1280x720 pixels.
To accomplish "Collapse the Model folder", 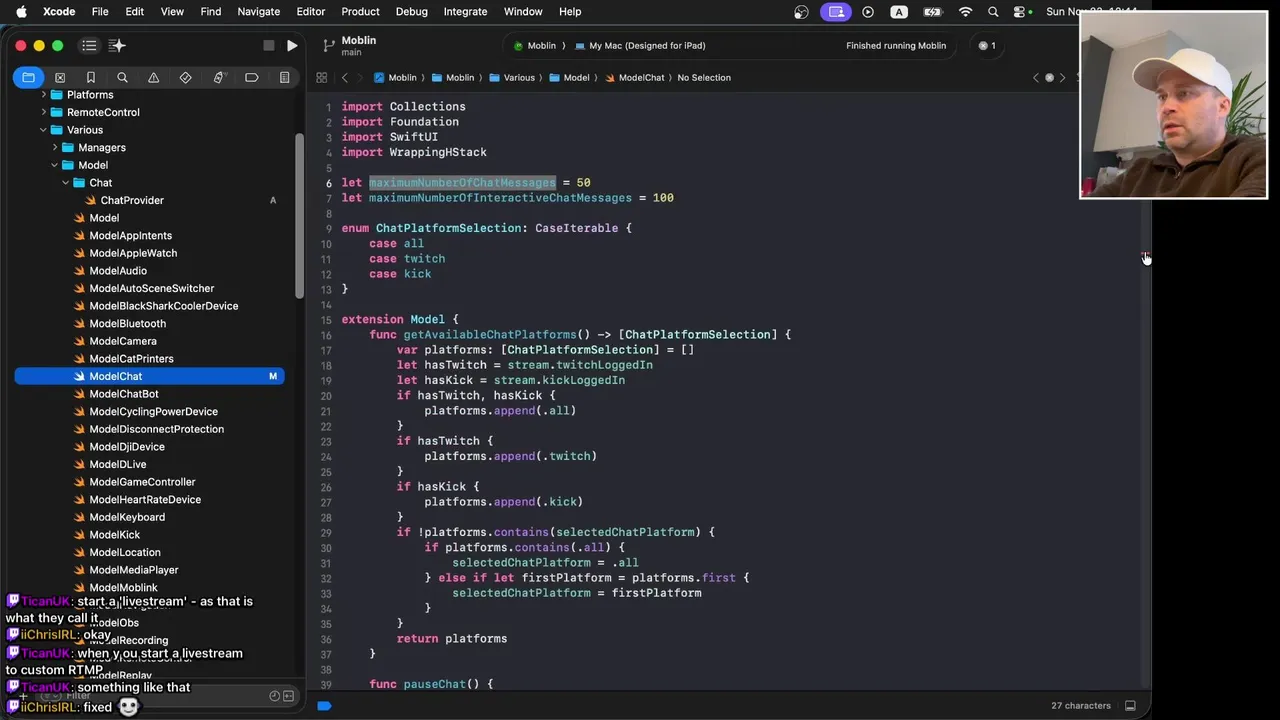I will click(x=55, y=165).
